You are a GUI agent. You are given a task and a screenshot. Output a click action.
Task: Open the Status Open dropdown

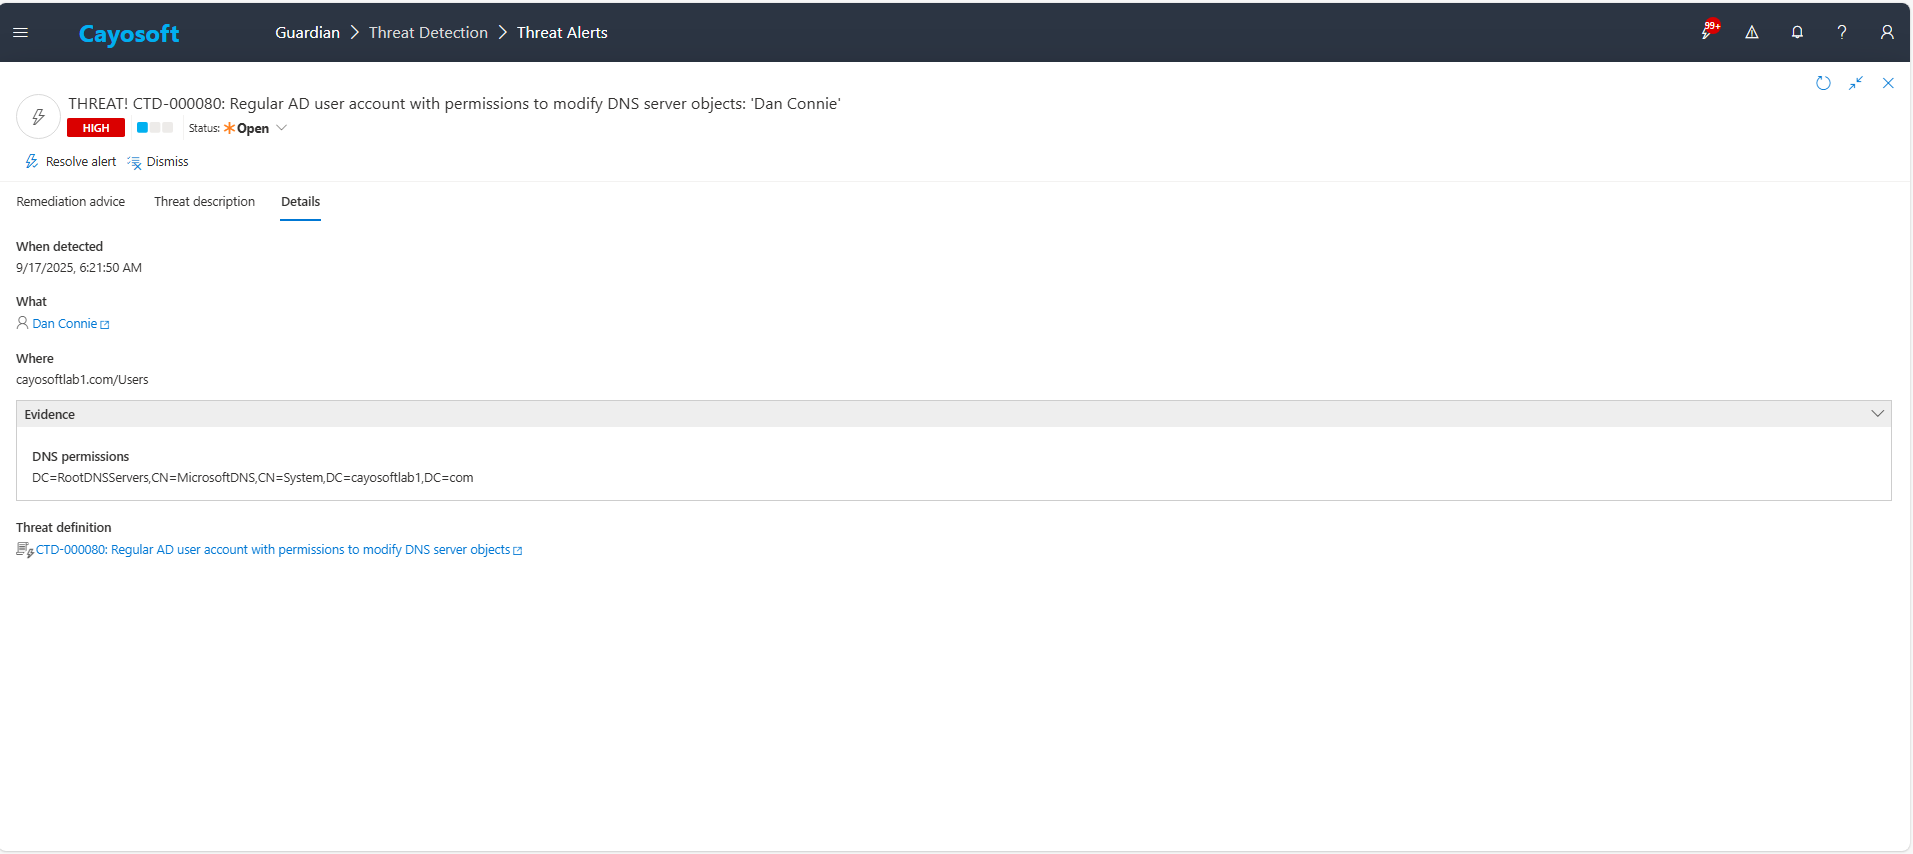255,128
